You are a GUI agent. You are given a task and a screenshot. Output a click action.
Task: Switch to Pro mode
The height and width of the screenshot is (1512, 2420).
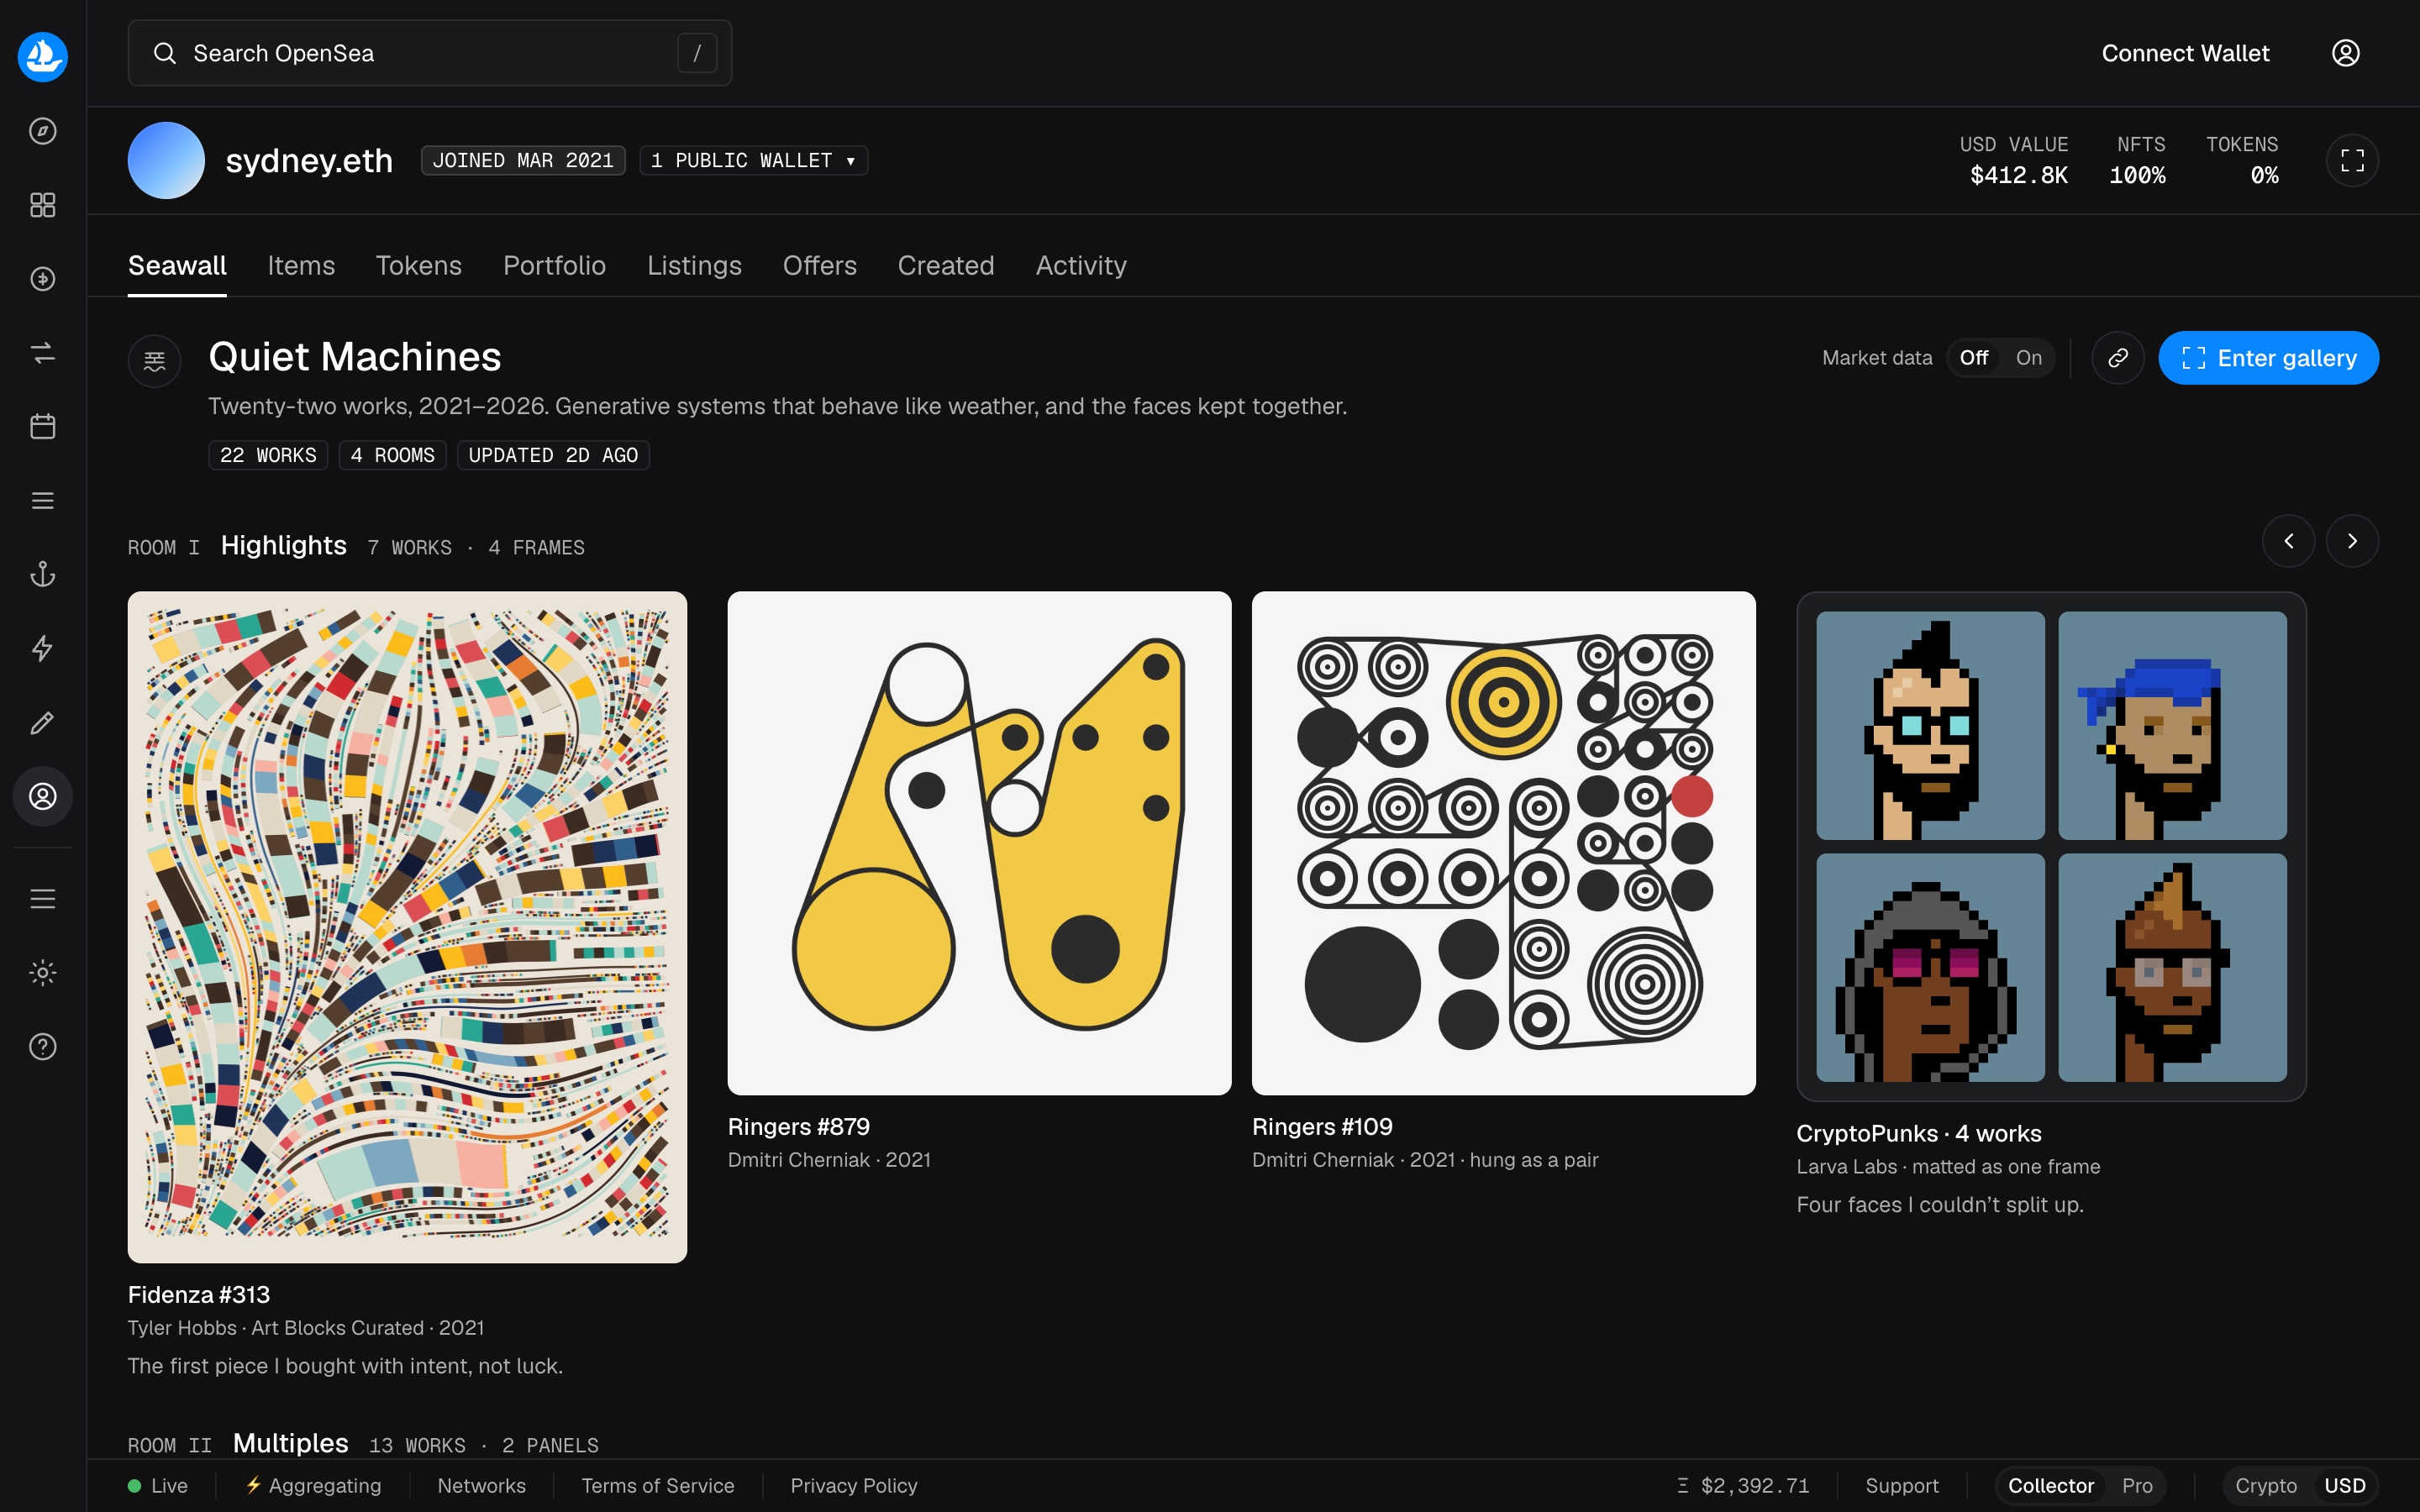(x=2137, y=1486)
